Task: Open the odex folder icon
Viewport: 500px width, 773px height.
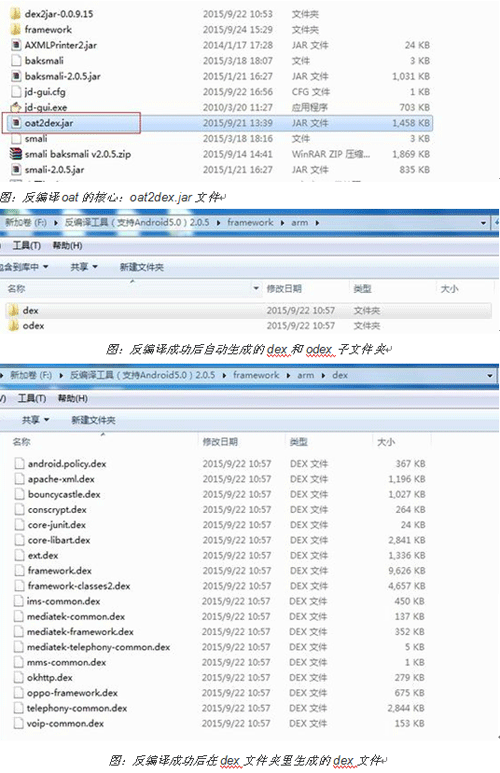Action: tap(14, 325)
